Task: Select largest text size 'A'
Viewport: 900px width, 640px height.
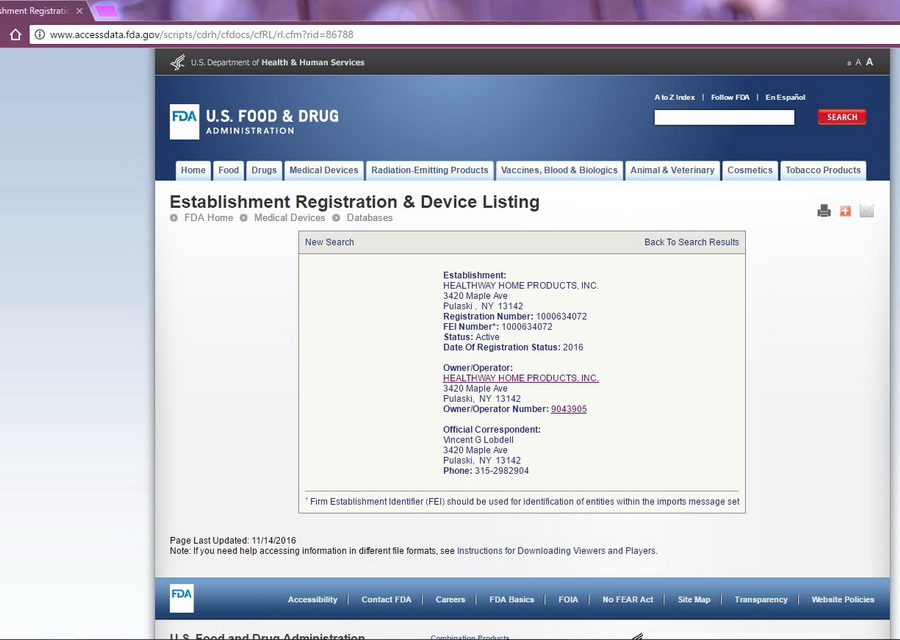Action: click(x=870, y=62)
